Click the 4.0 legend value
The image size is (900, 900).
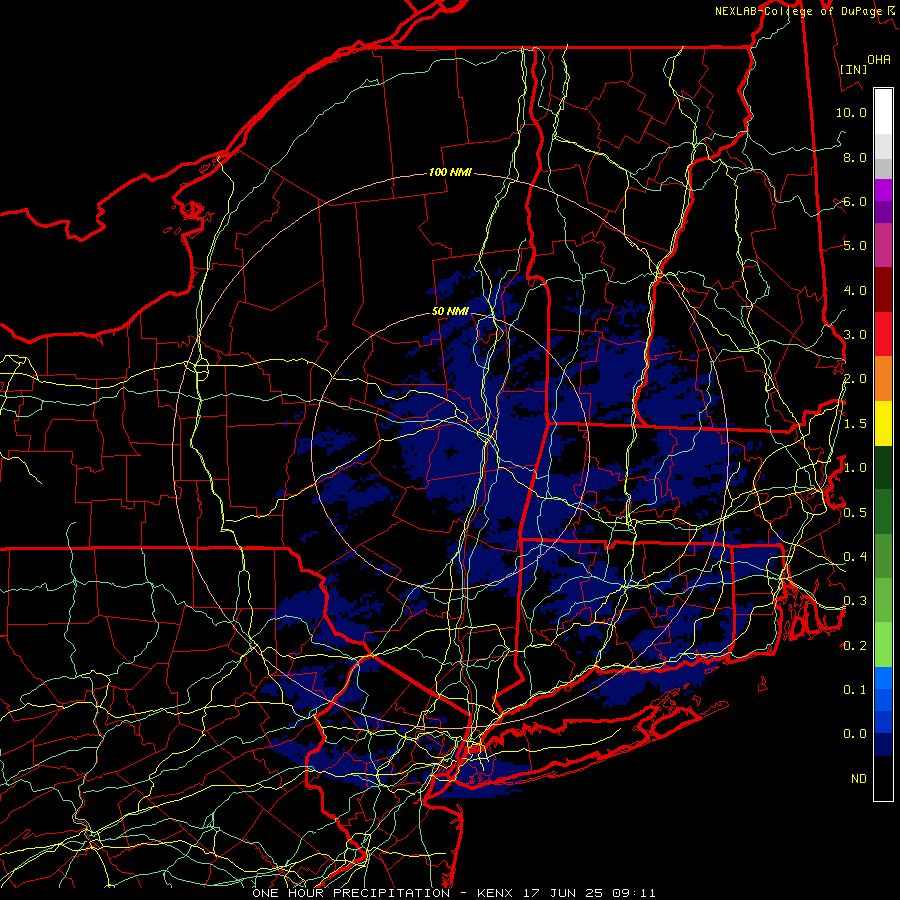click(x=855, y=290)
